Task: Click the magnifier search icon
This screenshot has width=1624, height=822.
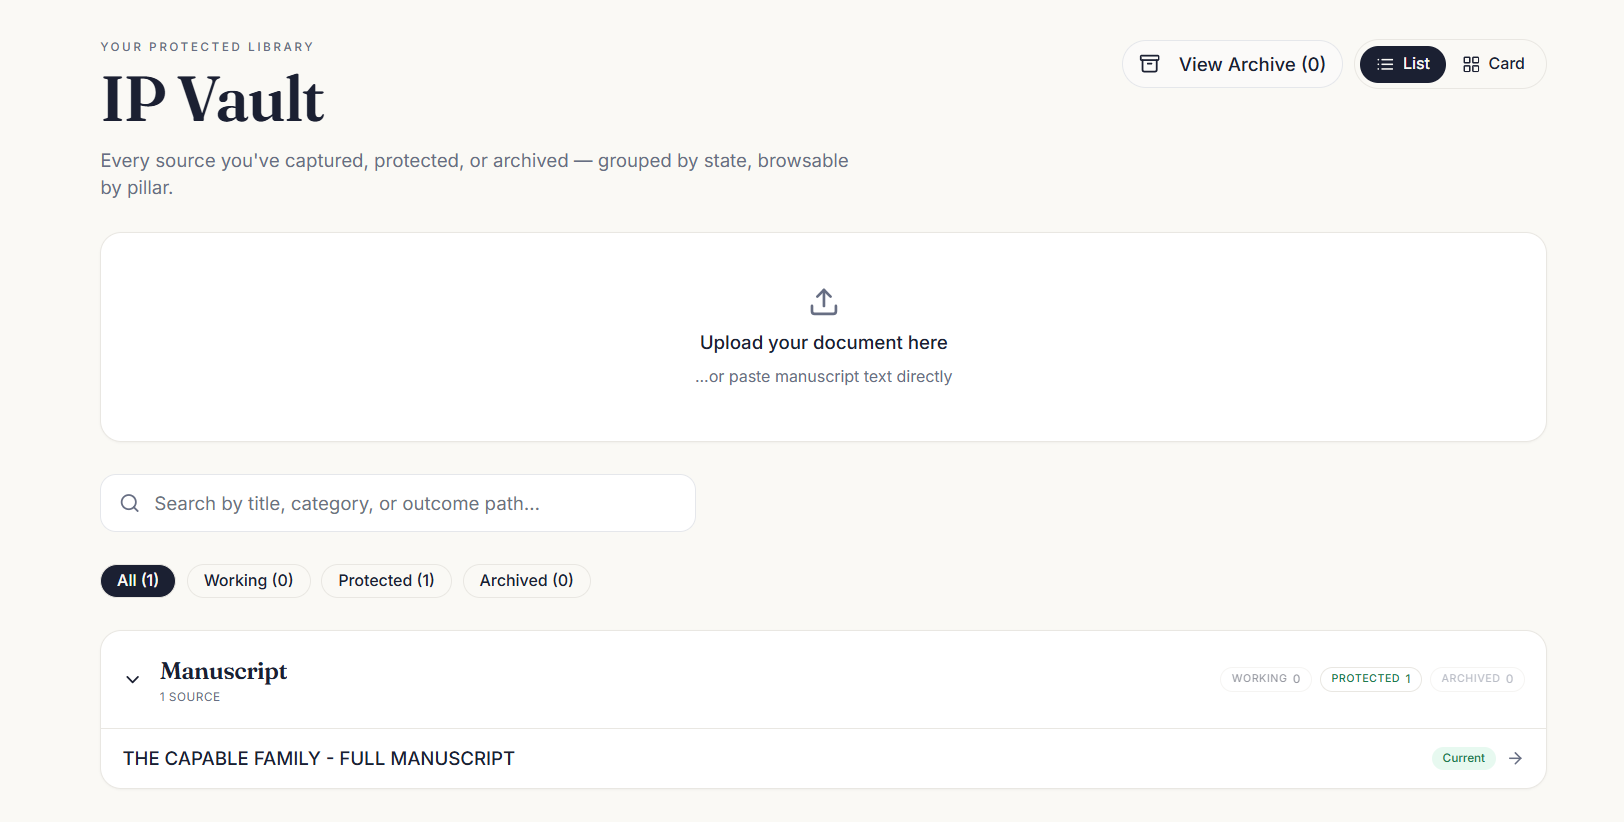Action: [130, 503]
